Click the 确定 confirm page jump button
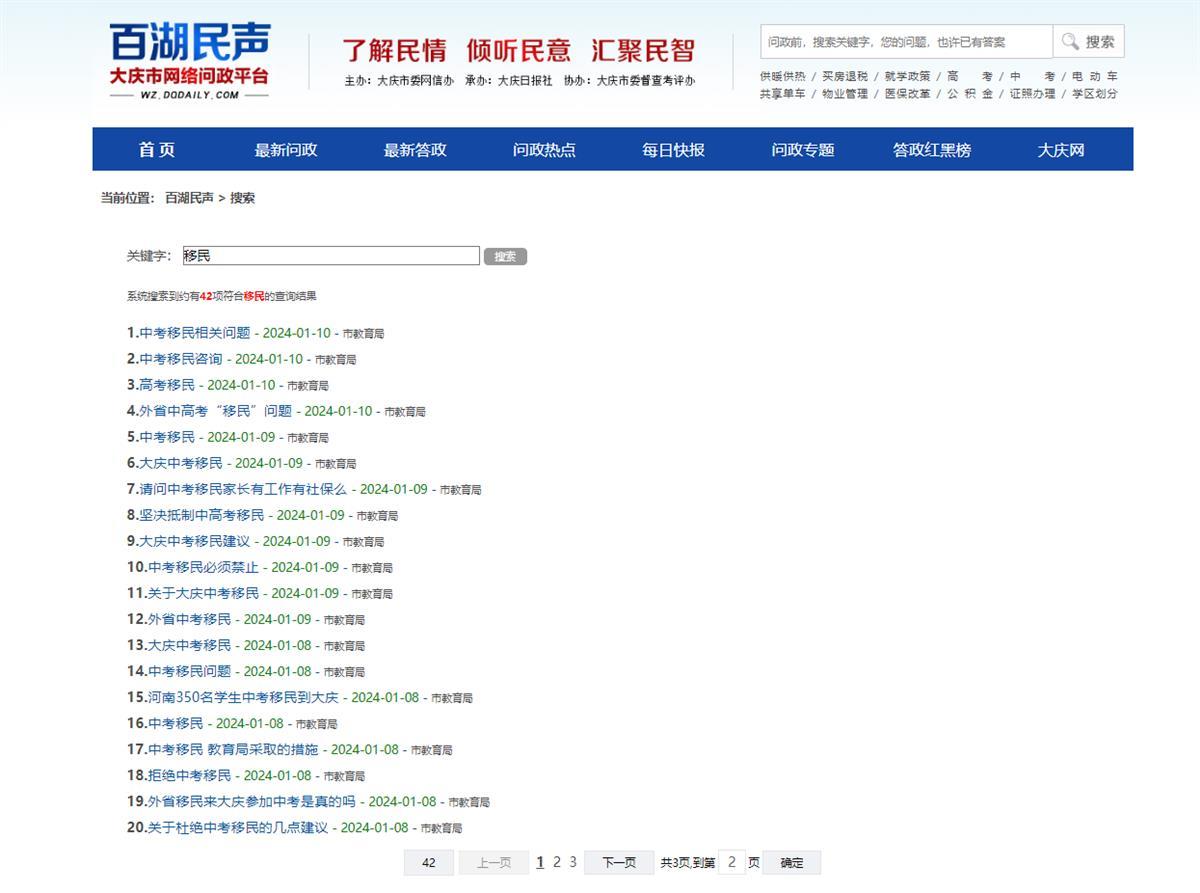 point(792,863)
